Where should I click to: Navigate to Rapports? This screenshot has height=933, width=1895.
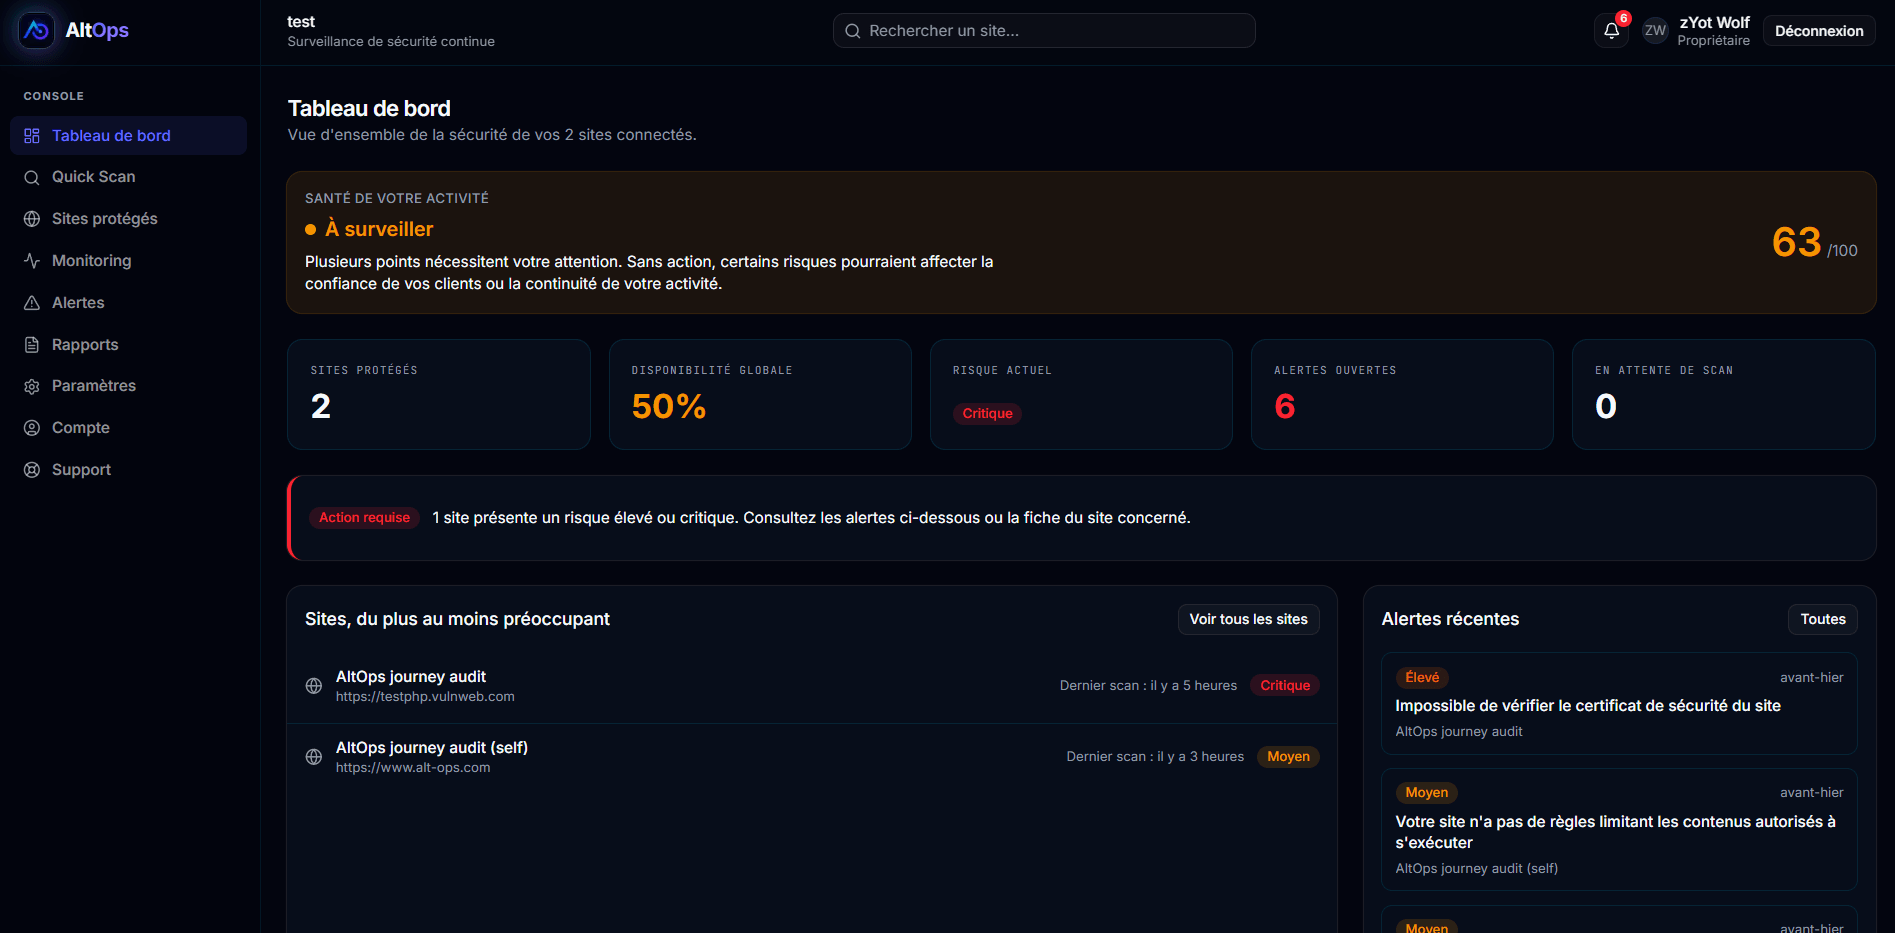(x=128, y=345)
